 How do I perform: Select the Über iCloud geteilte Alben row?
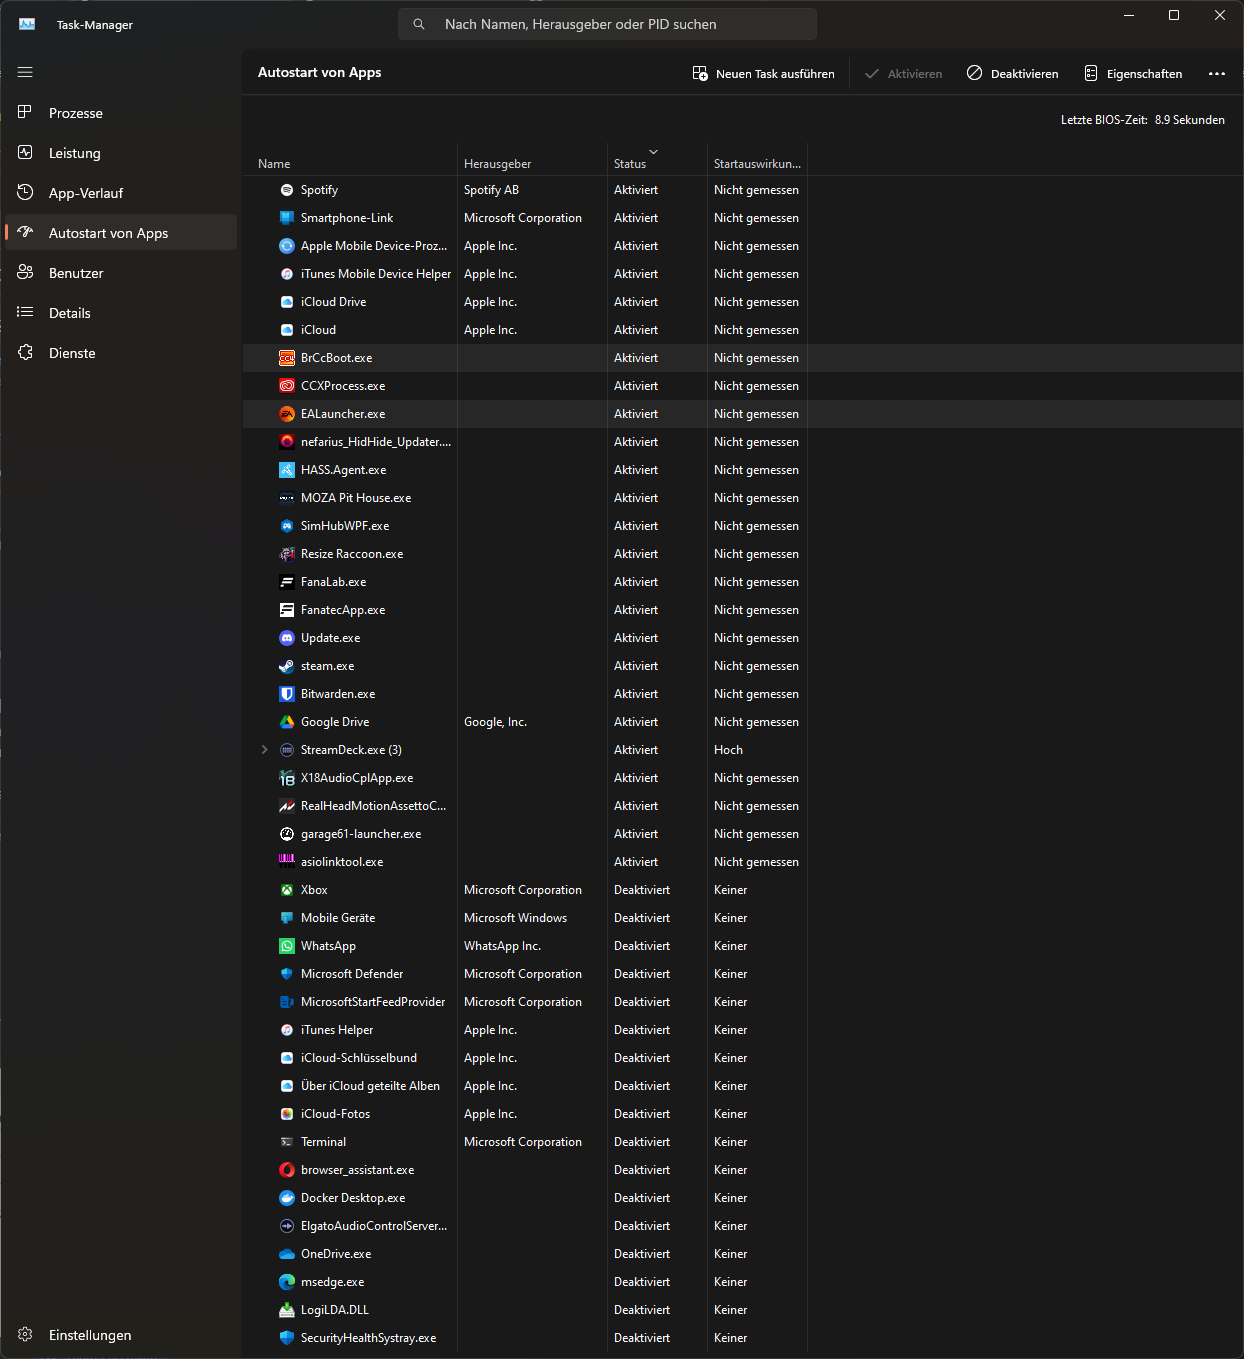[743, 1086]
